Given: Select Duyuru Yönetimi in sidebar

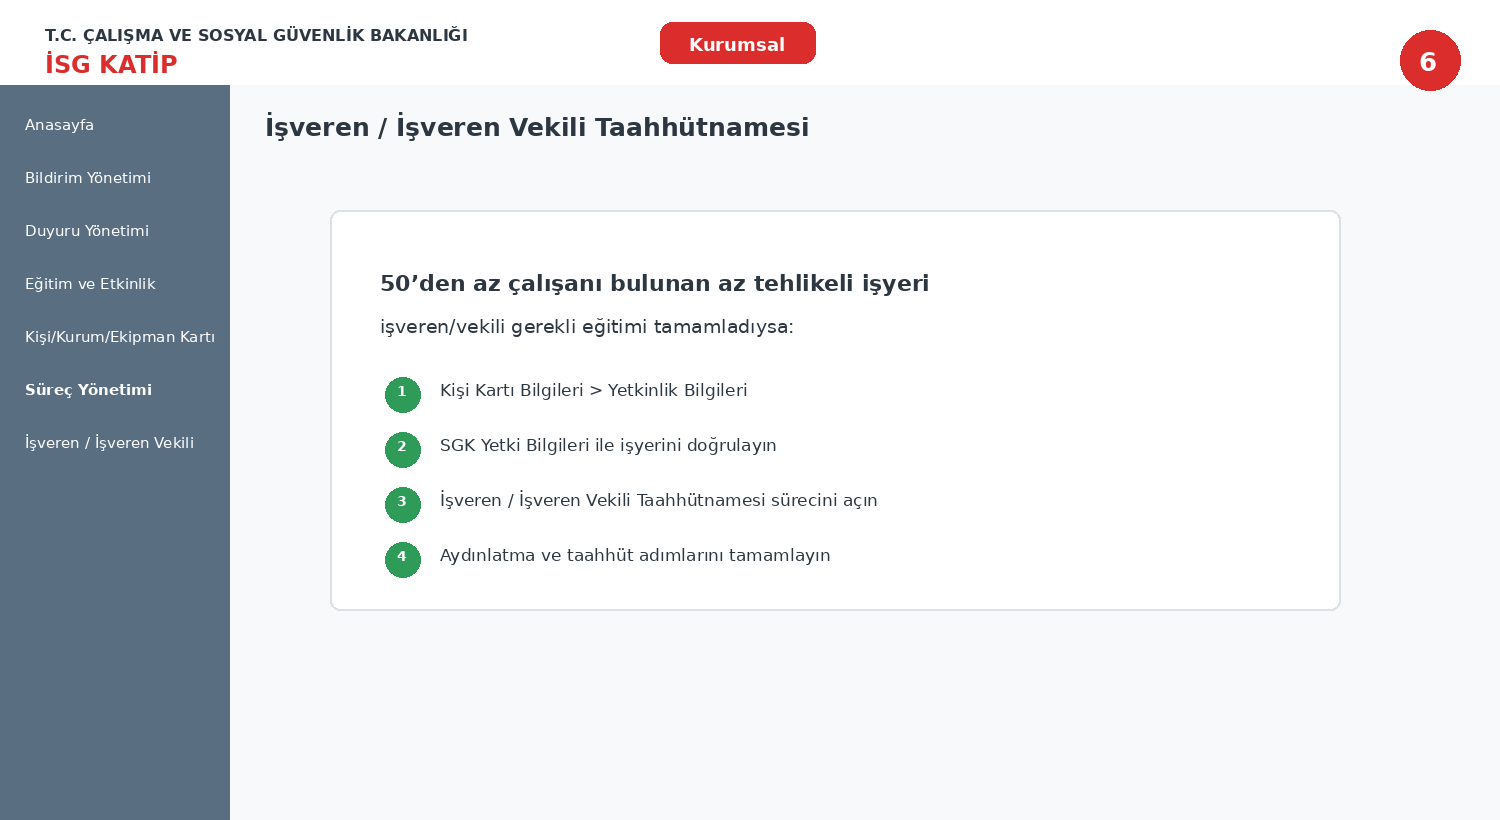Looking at the screenshot, I should 87,231.
